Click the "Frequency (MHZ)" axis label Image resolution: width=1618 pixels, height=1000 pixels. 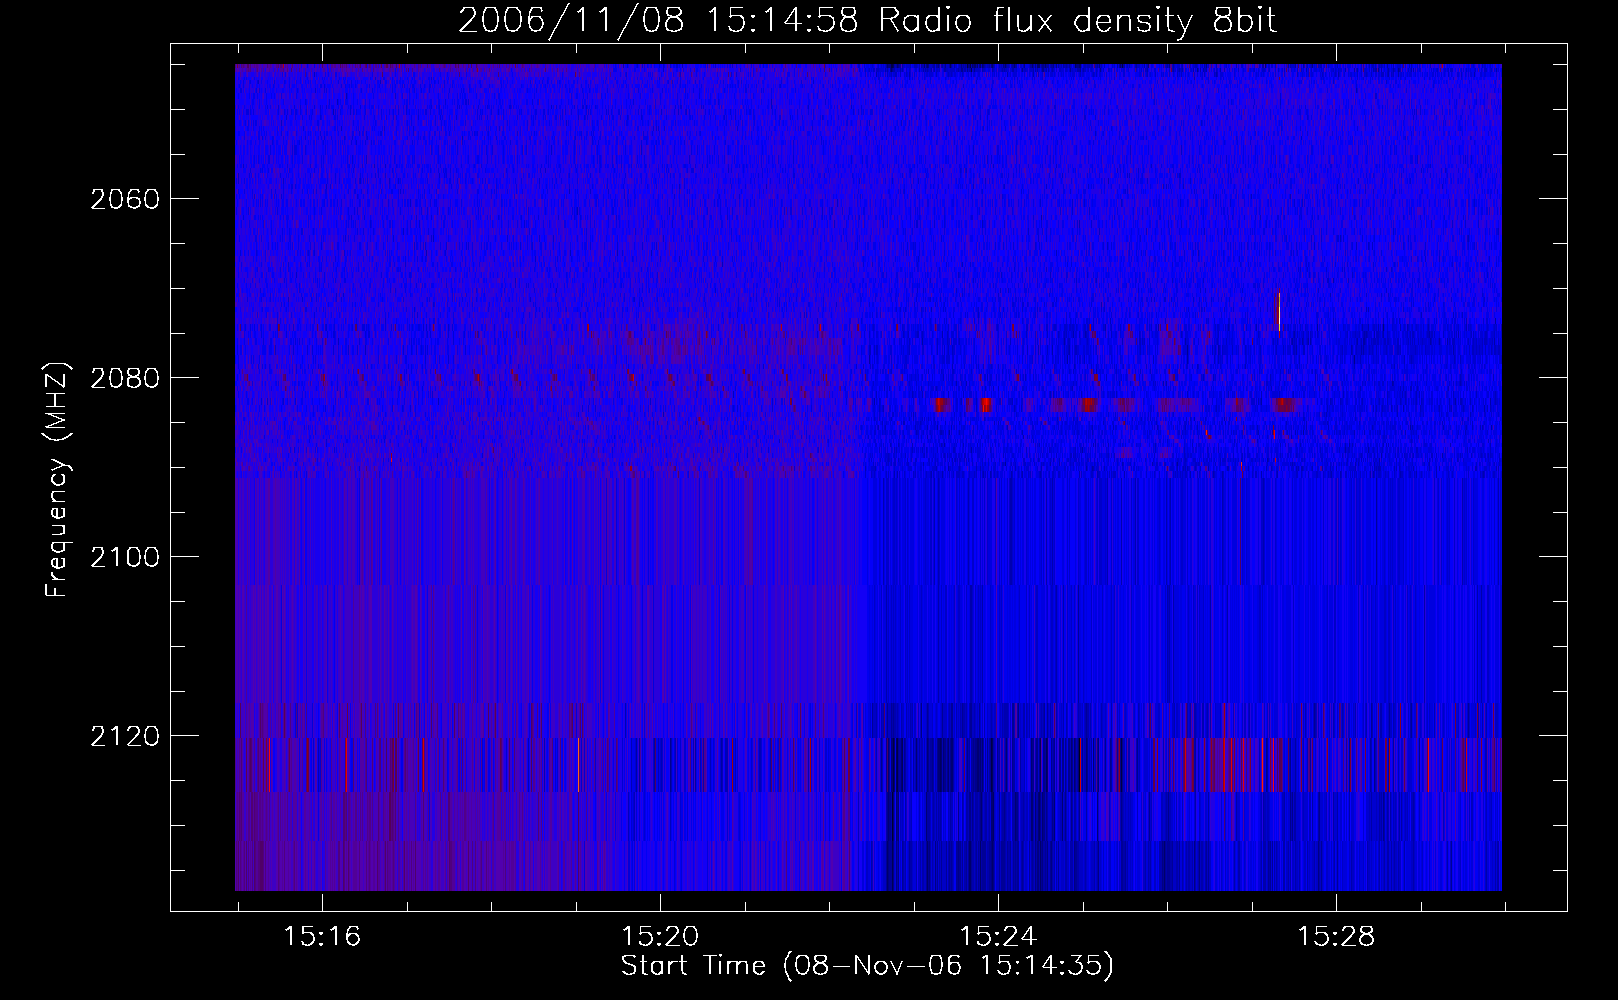click(x=58, y=479)
